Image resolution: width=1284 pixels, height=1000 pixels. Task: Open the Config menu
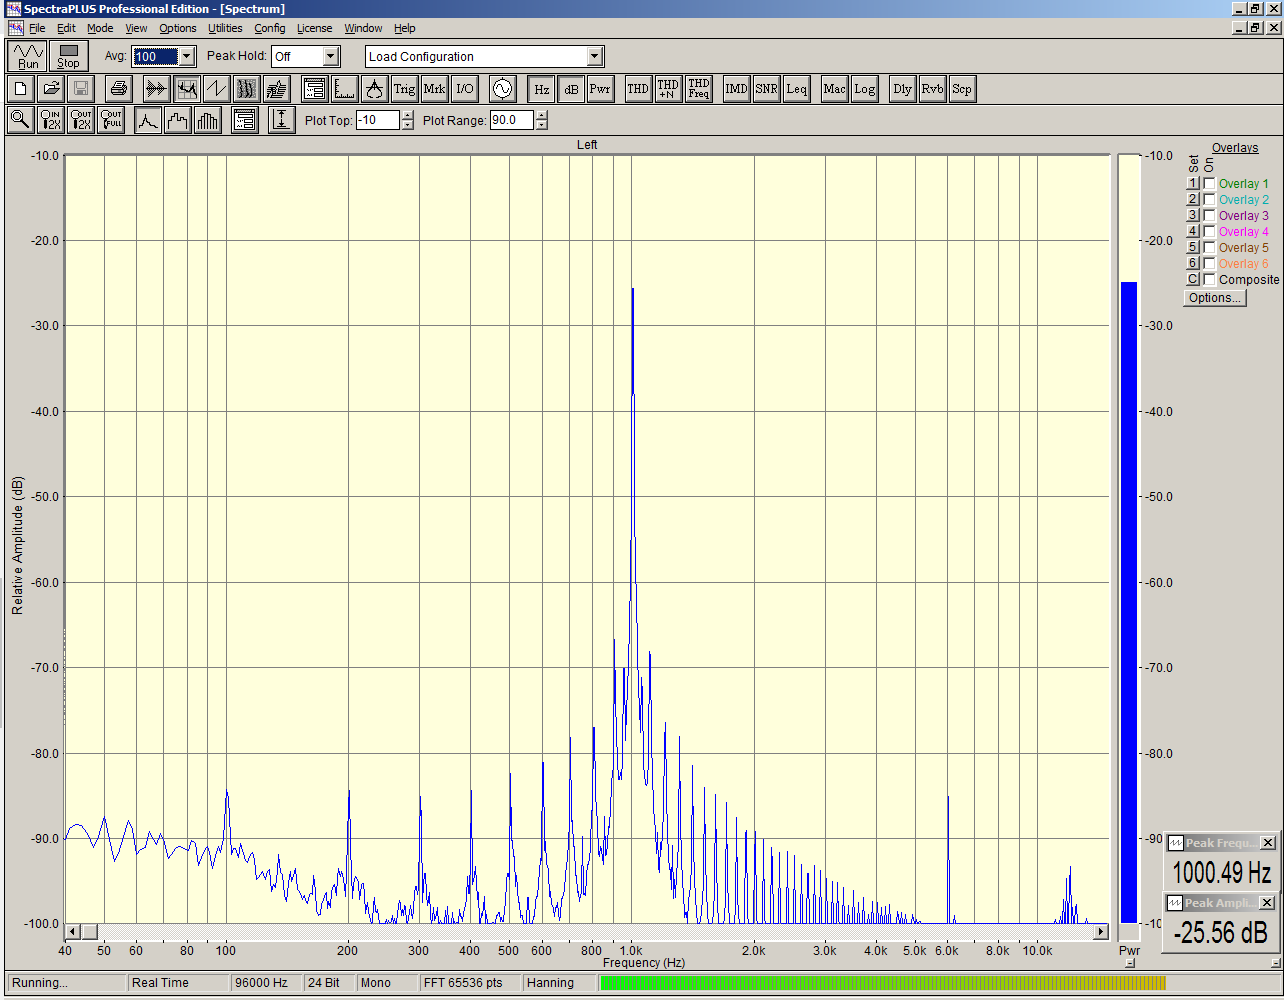click(269, 28)
